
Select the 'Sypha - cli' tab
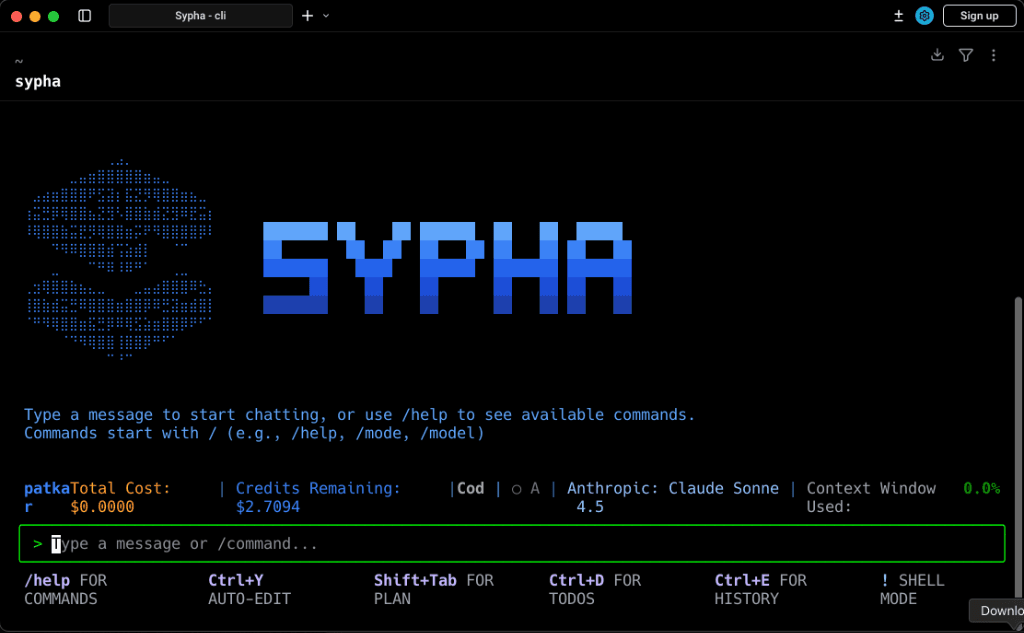pos(200,16)
